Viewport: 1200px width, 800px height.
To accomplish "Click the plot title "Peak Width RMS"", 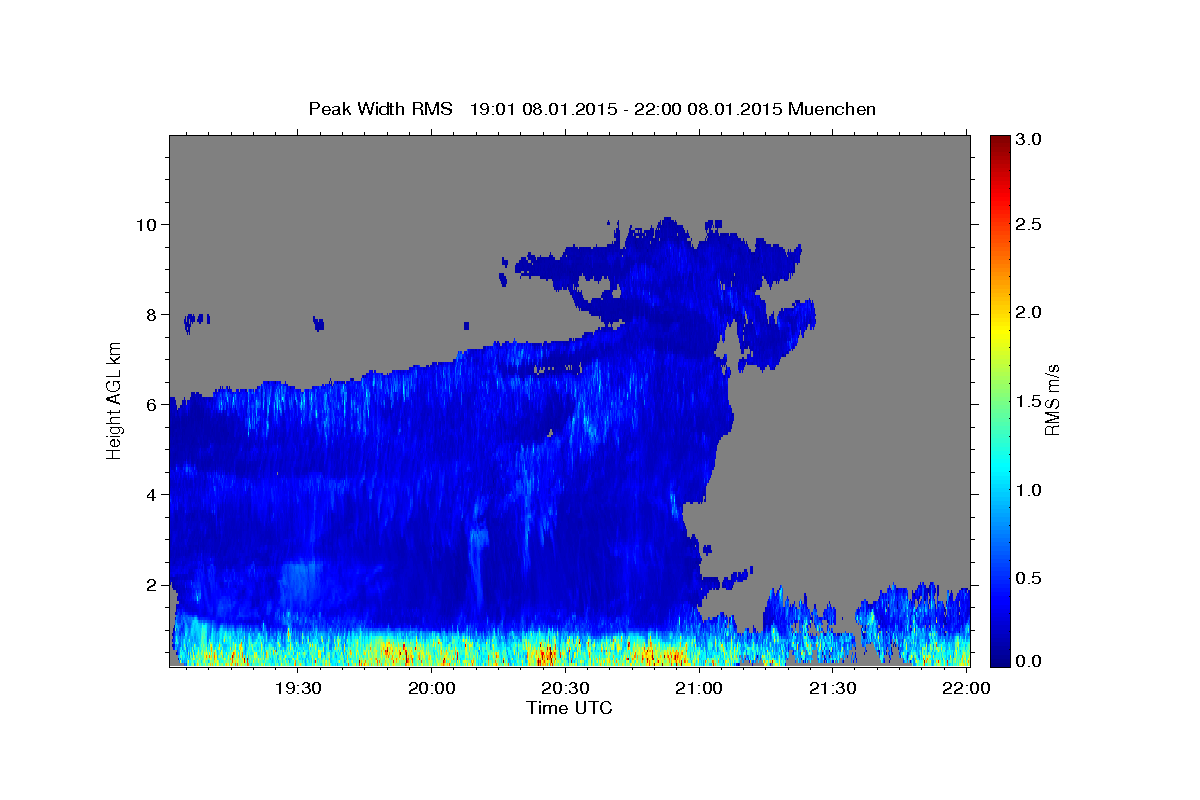I will click(381, 108).
